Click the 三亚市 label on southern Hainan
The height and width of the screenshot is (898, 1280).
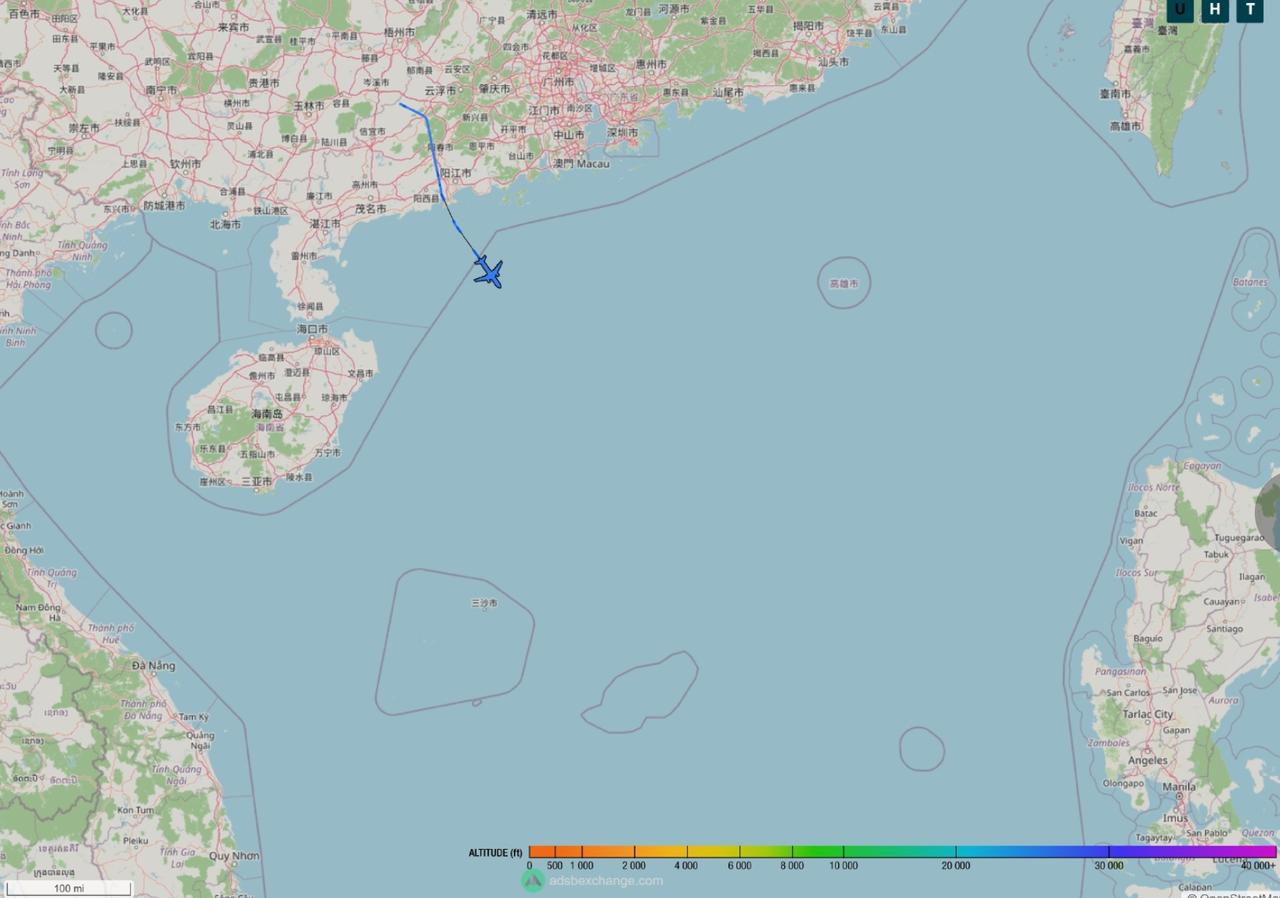(x=256, y=481)
